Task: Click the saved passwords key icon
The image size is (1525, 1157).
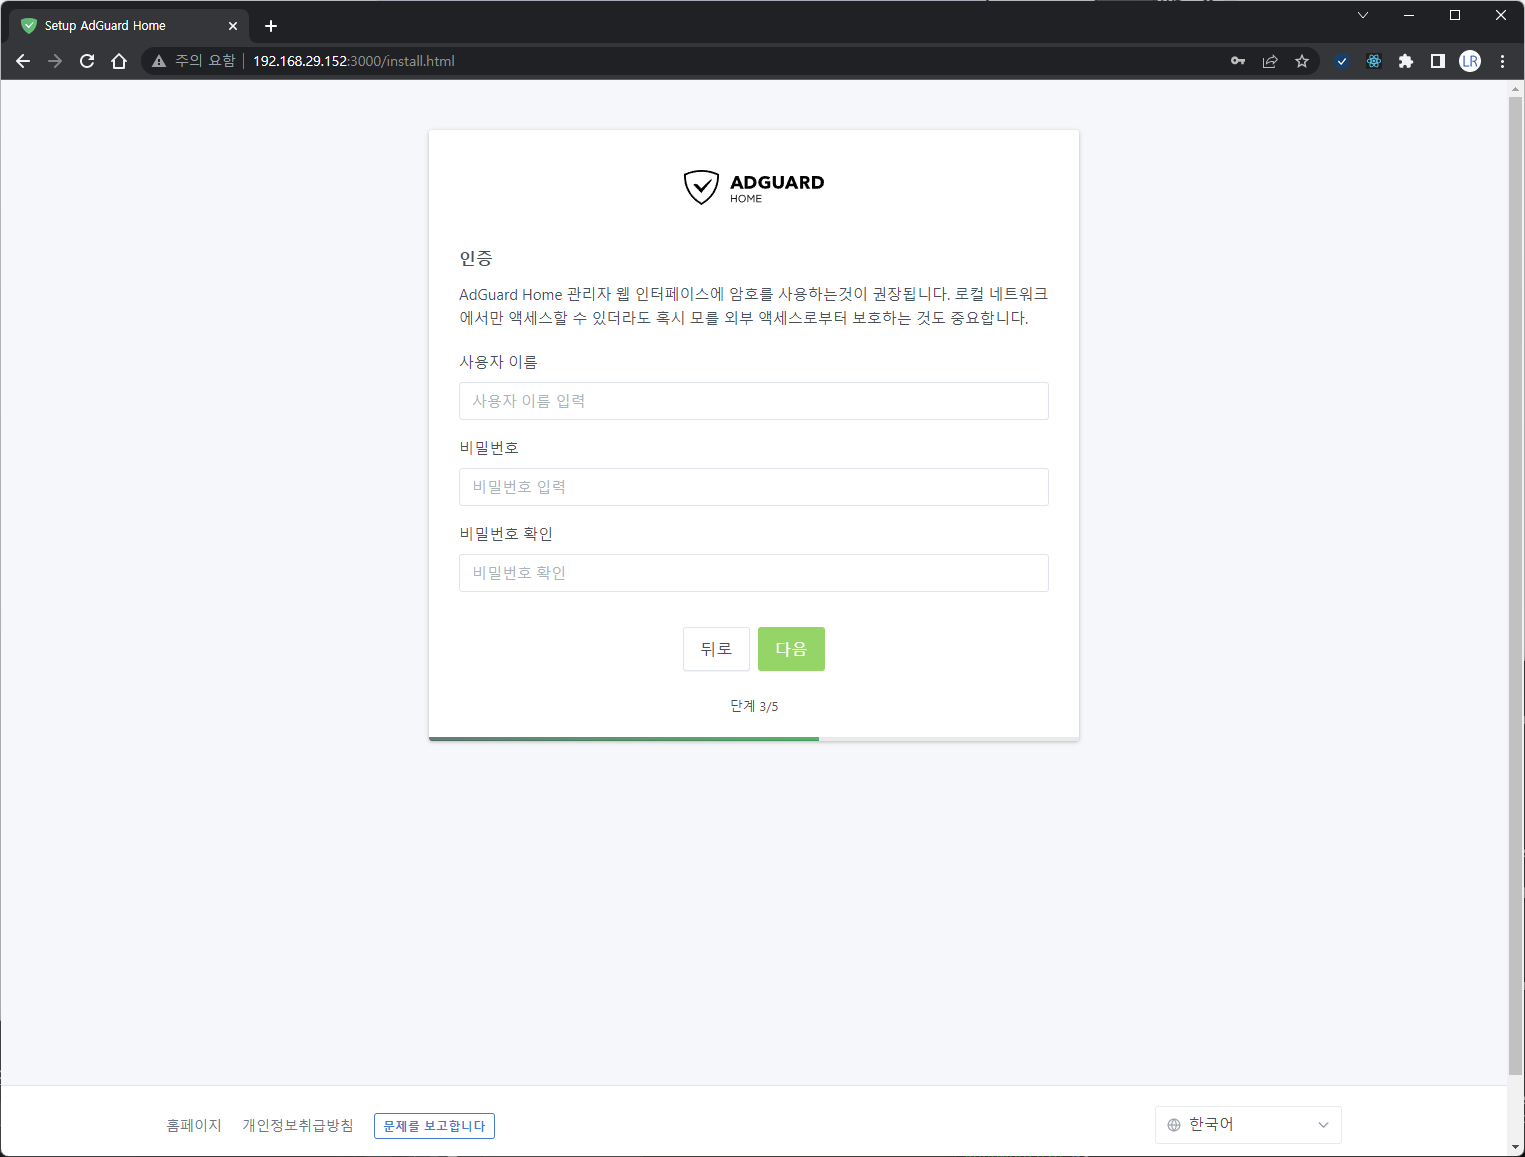Action: pos(1238,61)
